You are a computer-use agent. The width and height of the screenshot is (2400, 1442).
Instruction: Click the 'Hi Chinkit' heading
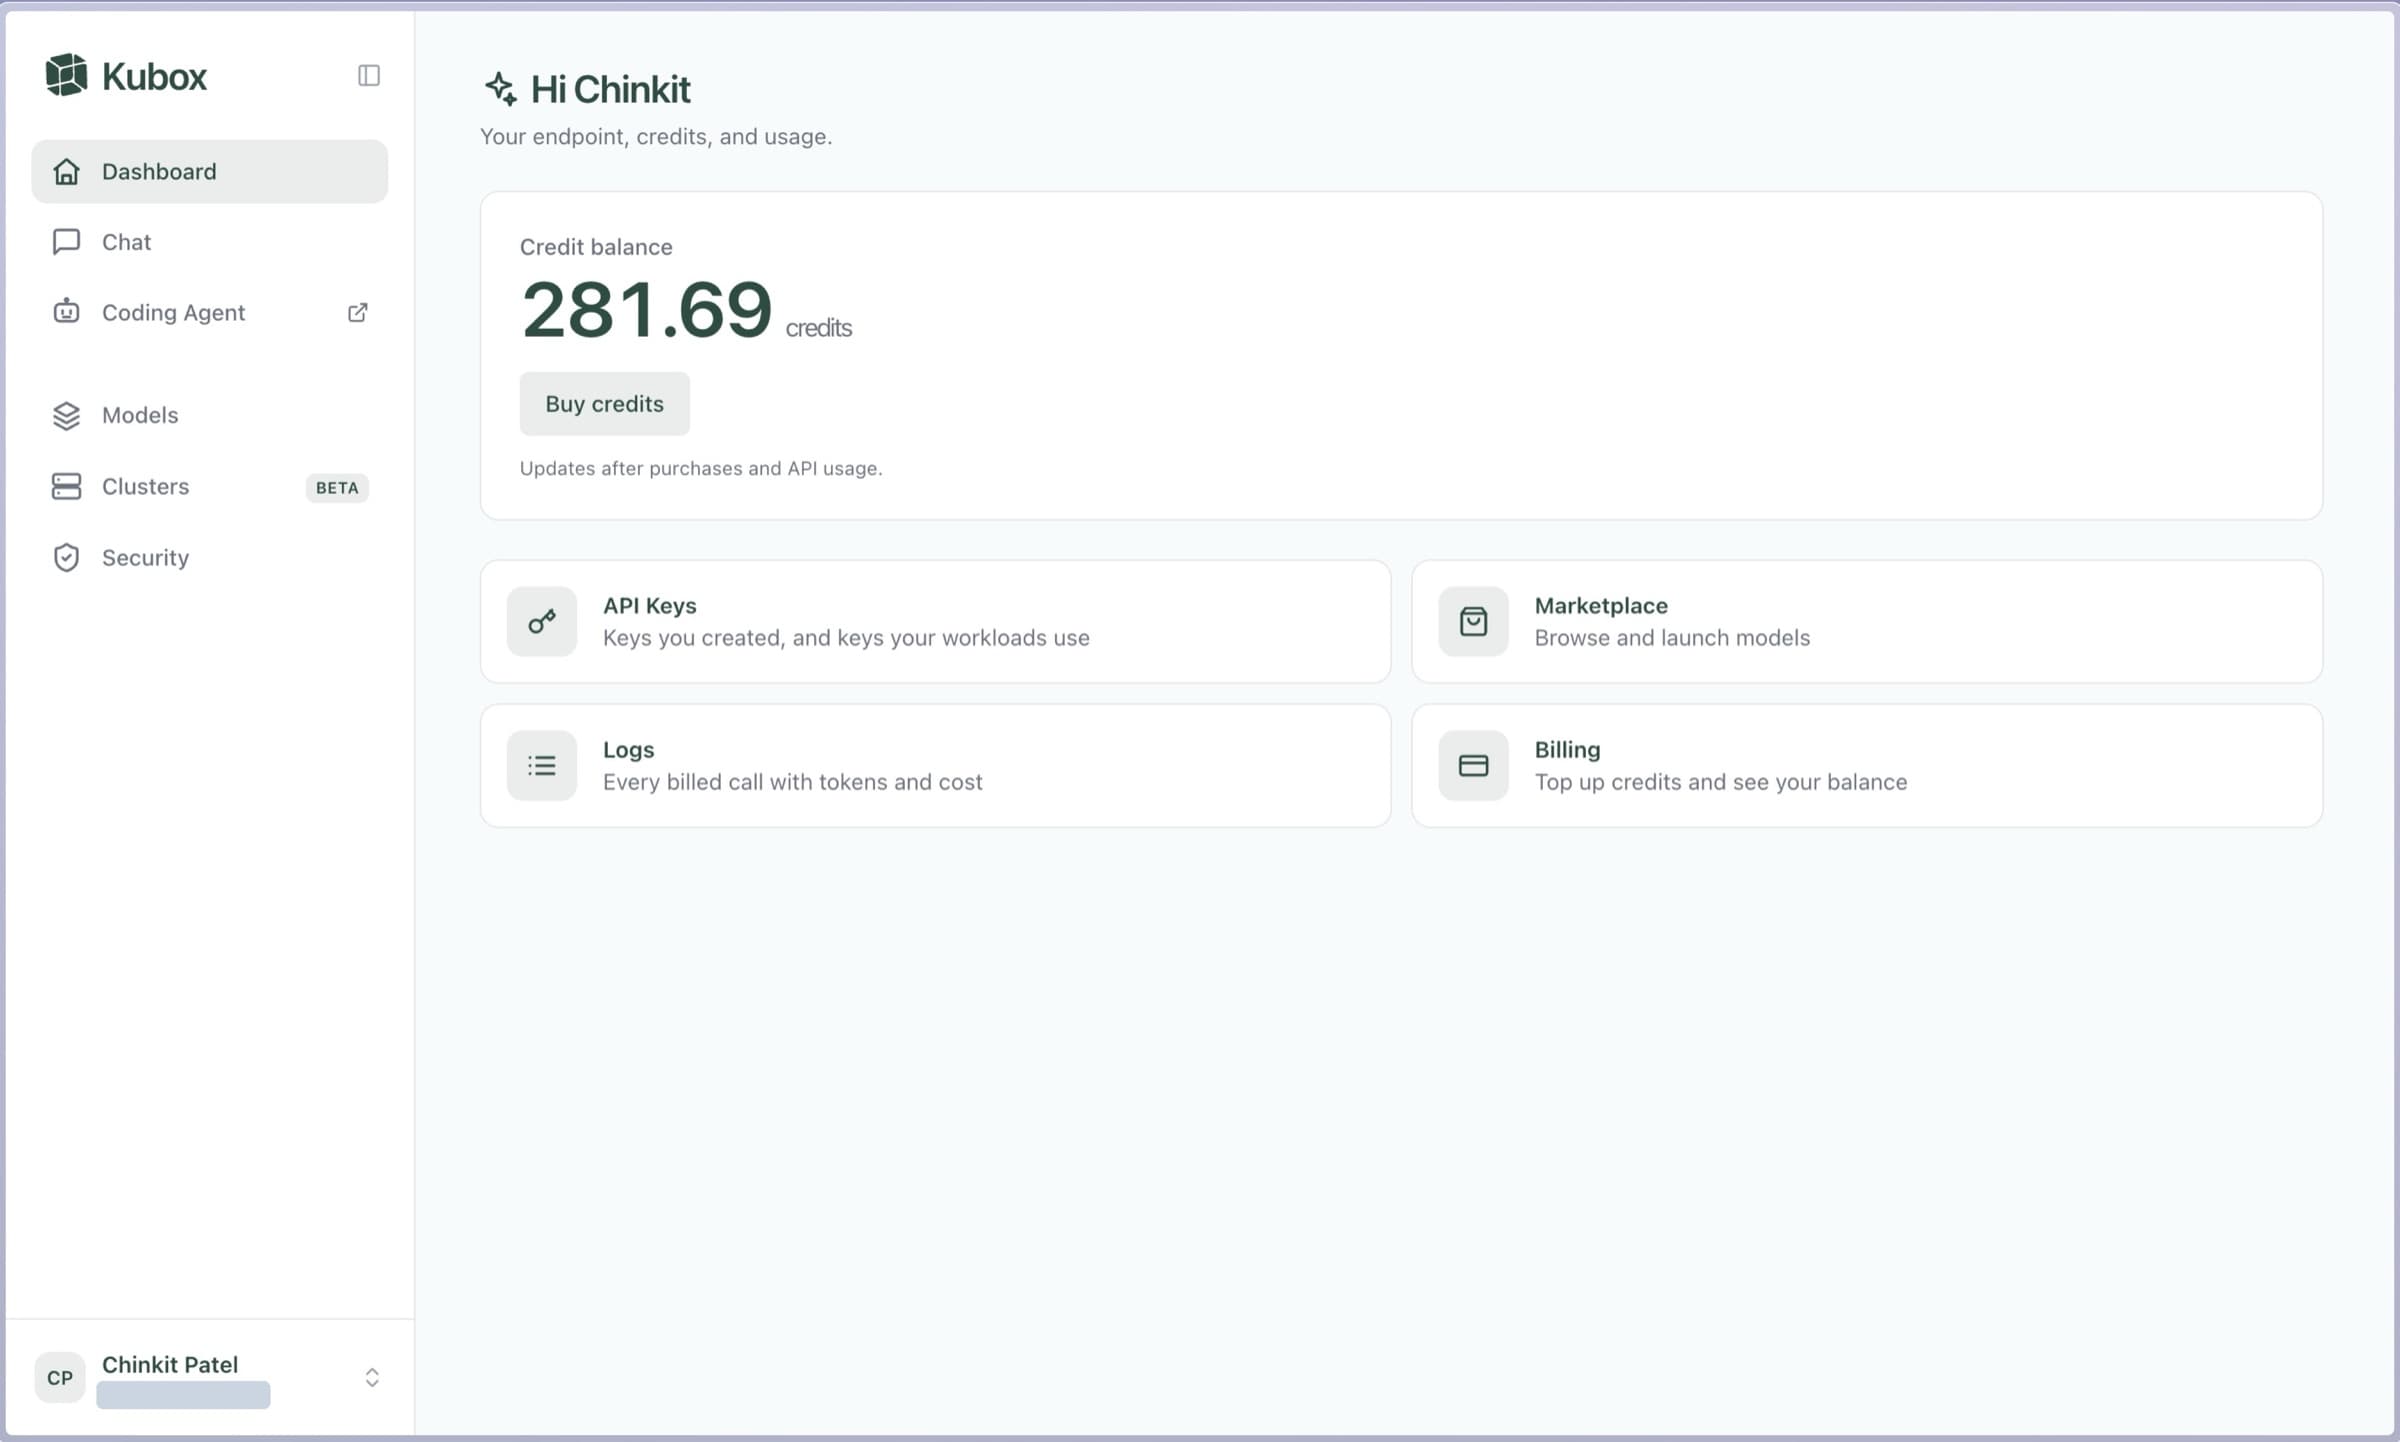(x=610, y=89)
